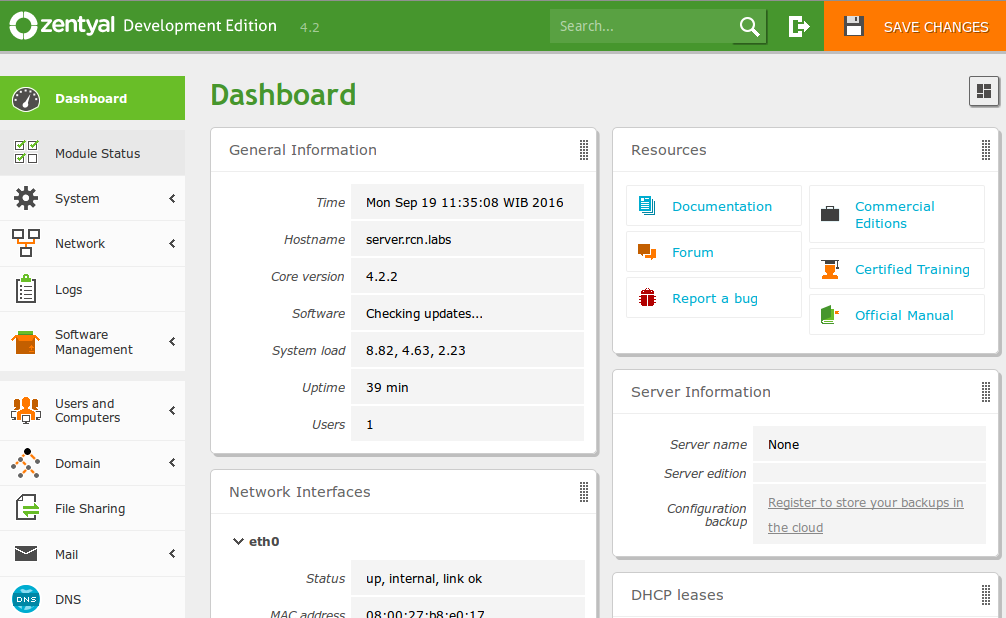Click the Logs clipboard icon
Image resolution: width=1006 pixels, height=618 pixels.
(26, 289)
